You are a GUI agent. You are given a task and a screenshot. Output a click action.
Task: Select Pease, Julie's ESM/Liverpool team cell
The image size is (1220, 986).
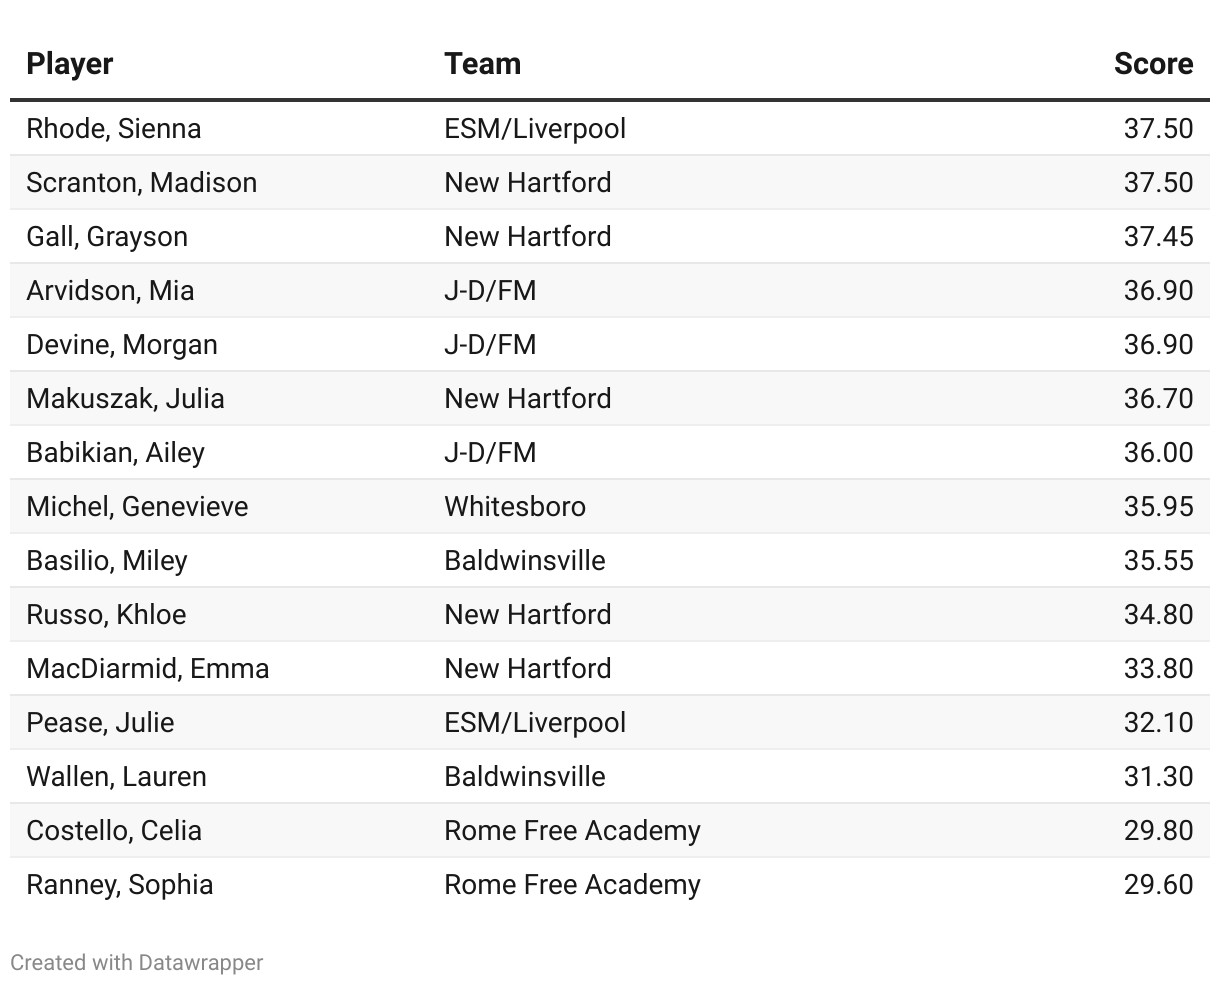click(x=535, y=722)
